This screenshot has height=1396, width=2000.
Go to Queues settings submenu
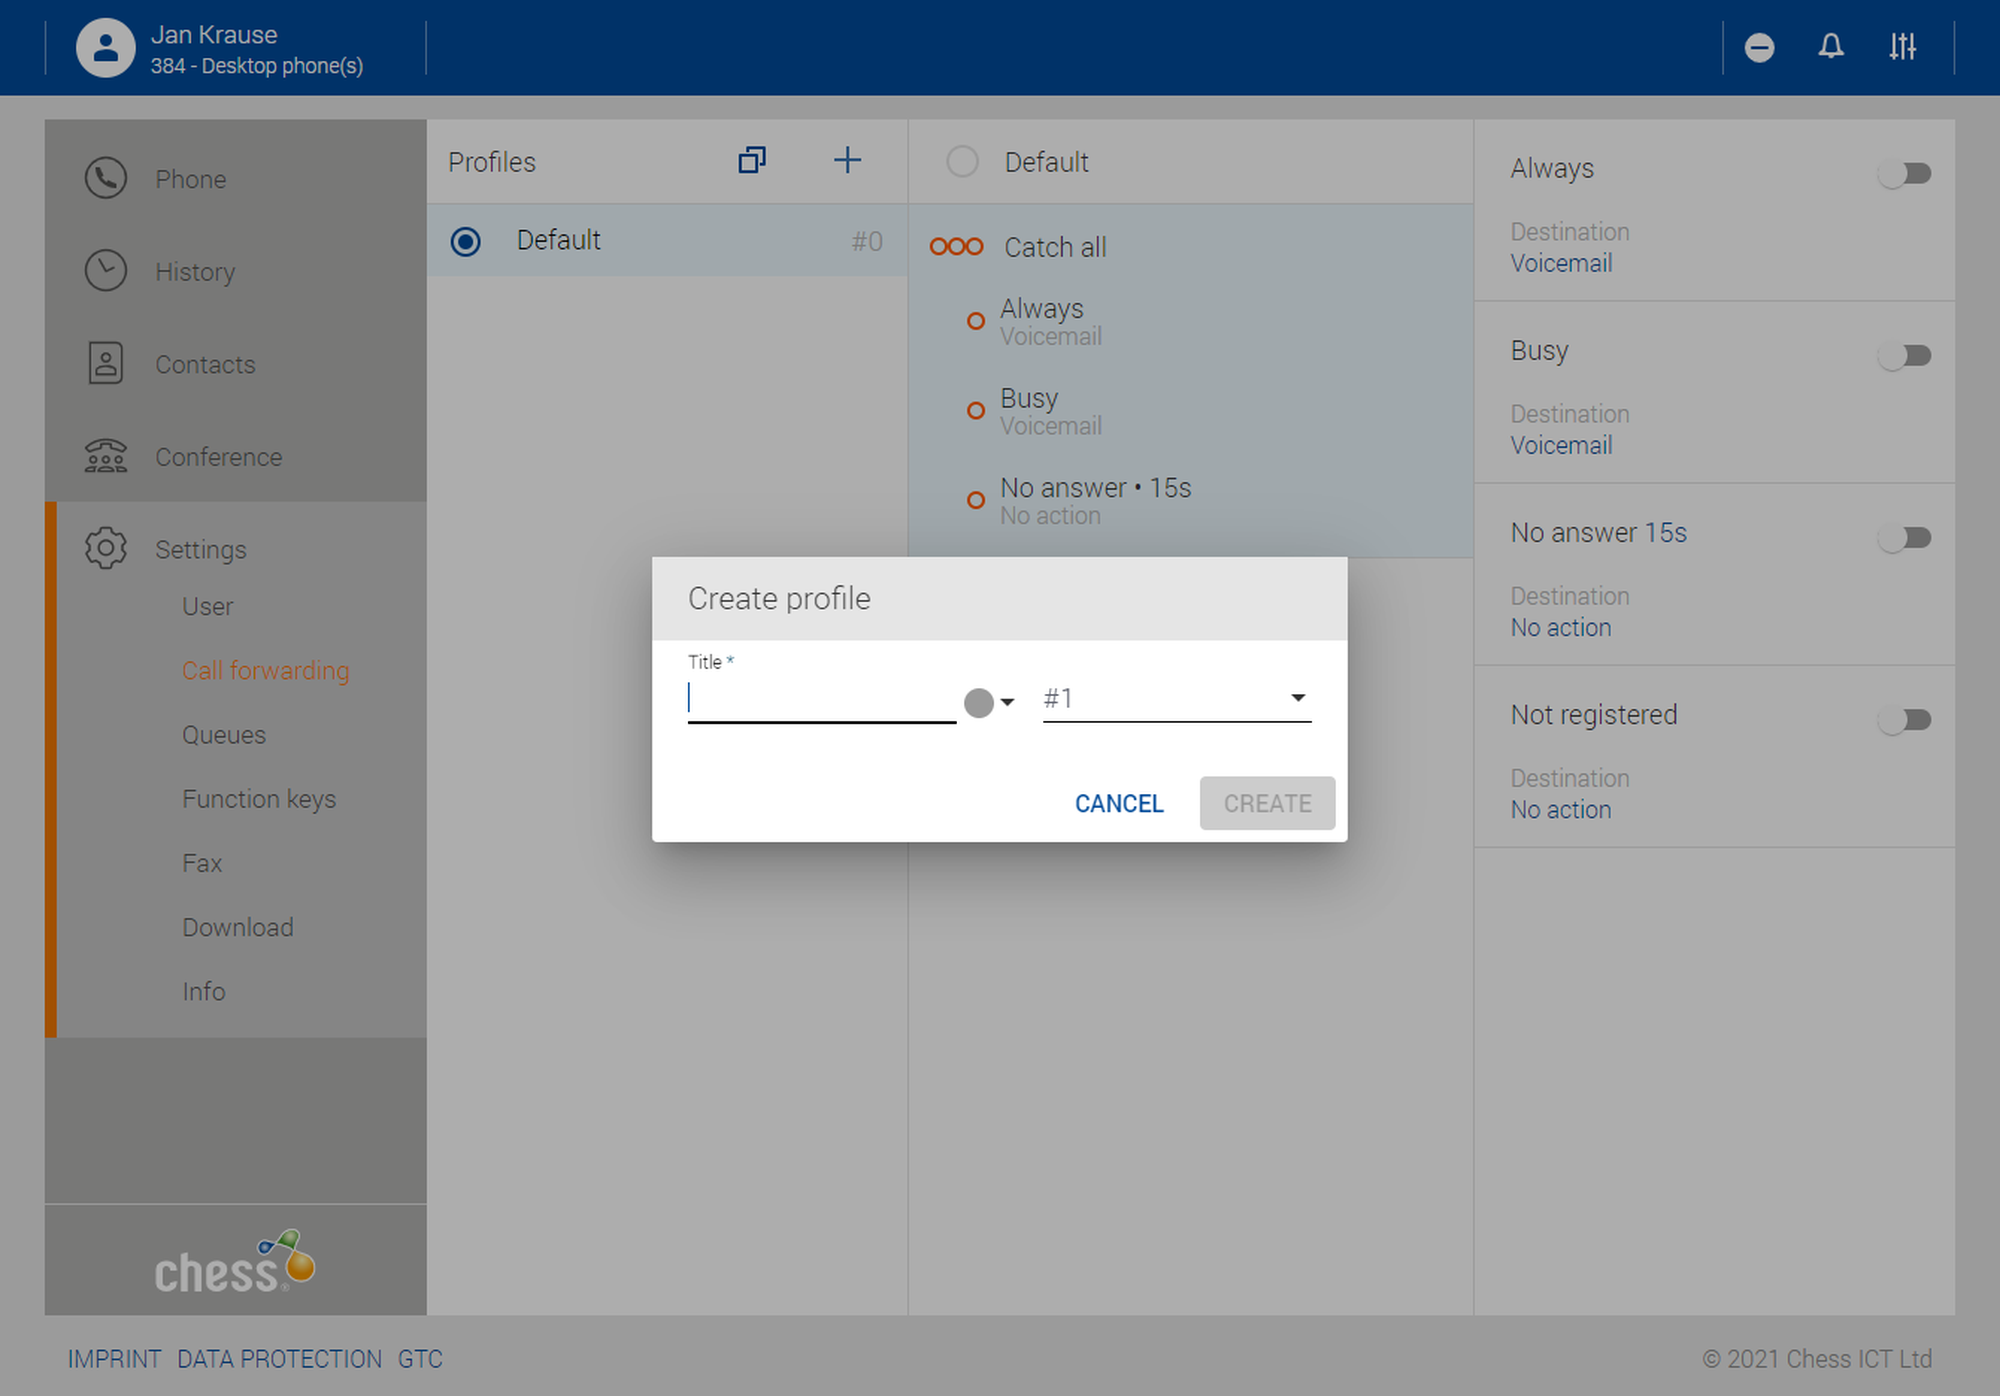(224, 735)
